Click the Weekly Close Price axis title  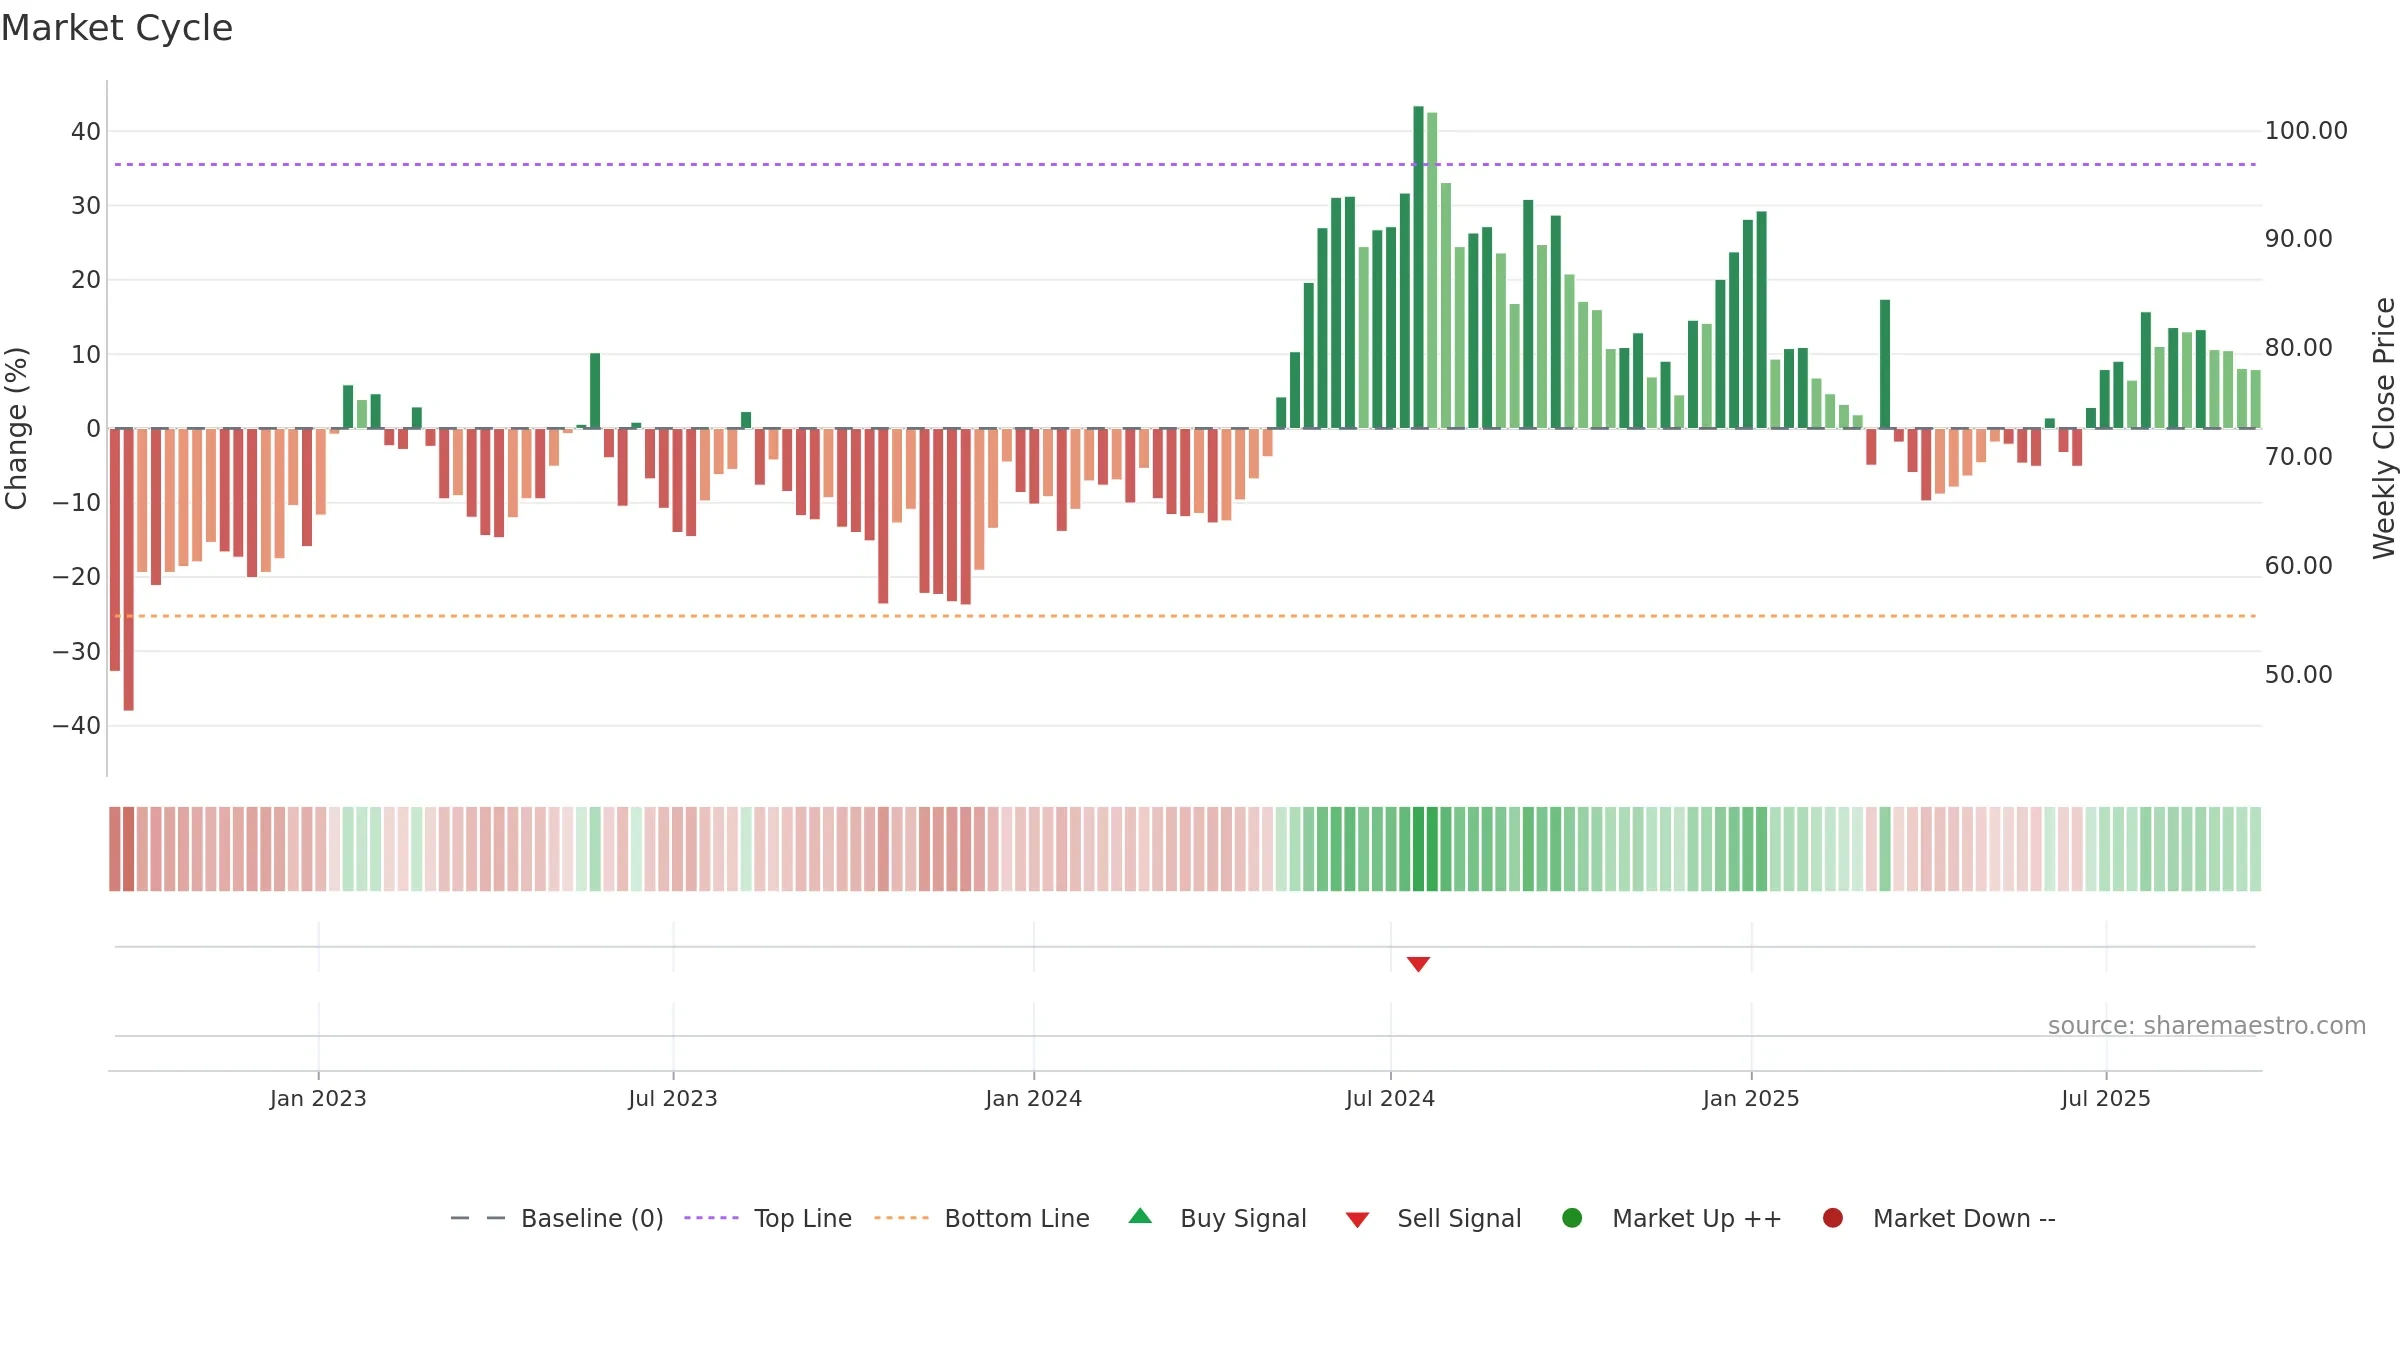2384,428
